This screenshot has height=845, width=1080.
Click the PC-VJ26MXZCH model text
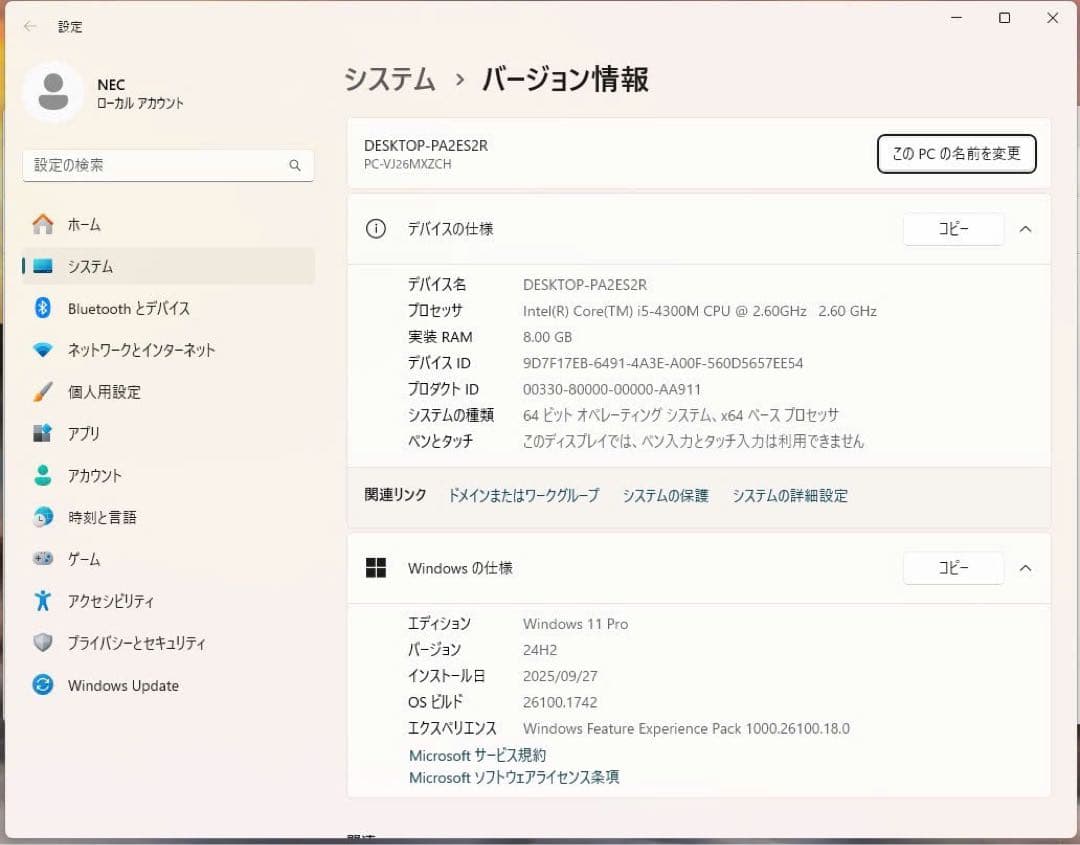click(x=408, y=164)
